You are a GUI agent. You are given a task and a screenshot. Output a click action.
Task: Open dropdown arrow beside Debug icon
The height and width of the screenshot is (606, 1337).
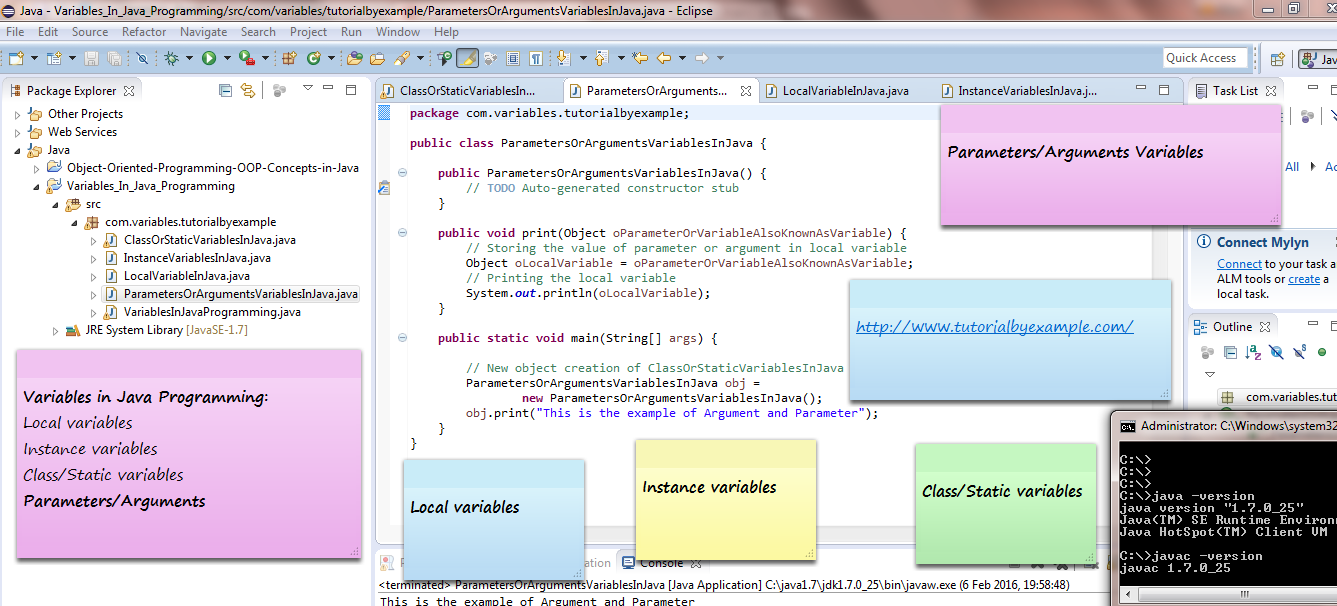click(189, 58)
